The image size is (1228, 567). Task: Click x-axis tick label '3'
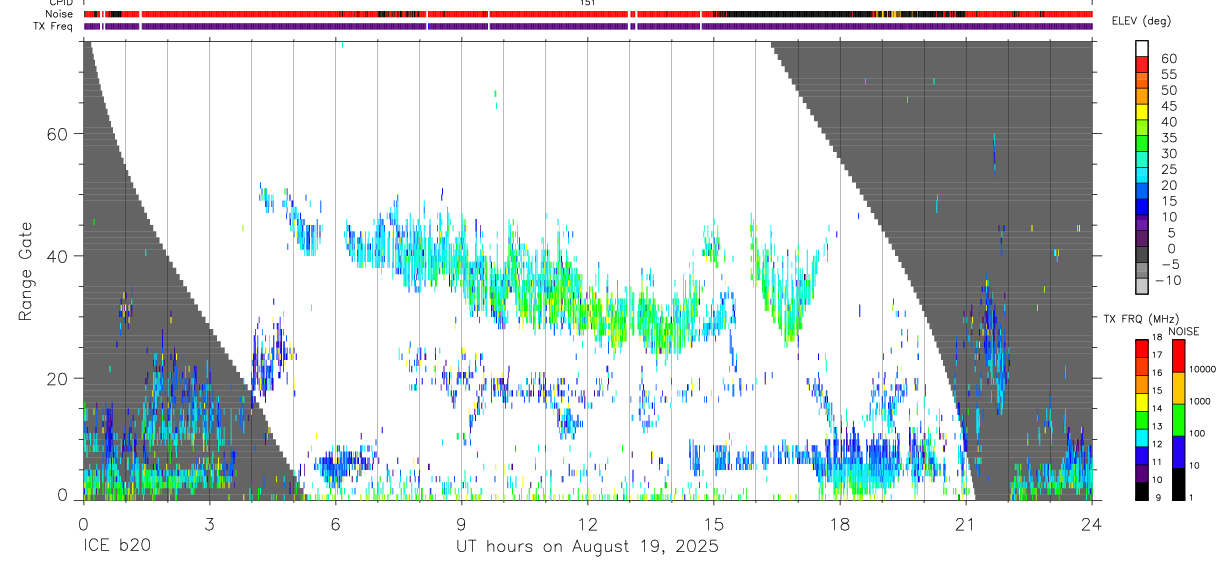(x=209, y=524)
